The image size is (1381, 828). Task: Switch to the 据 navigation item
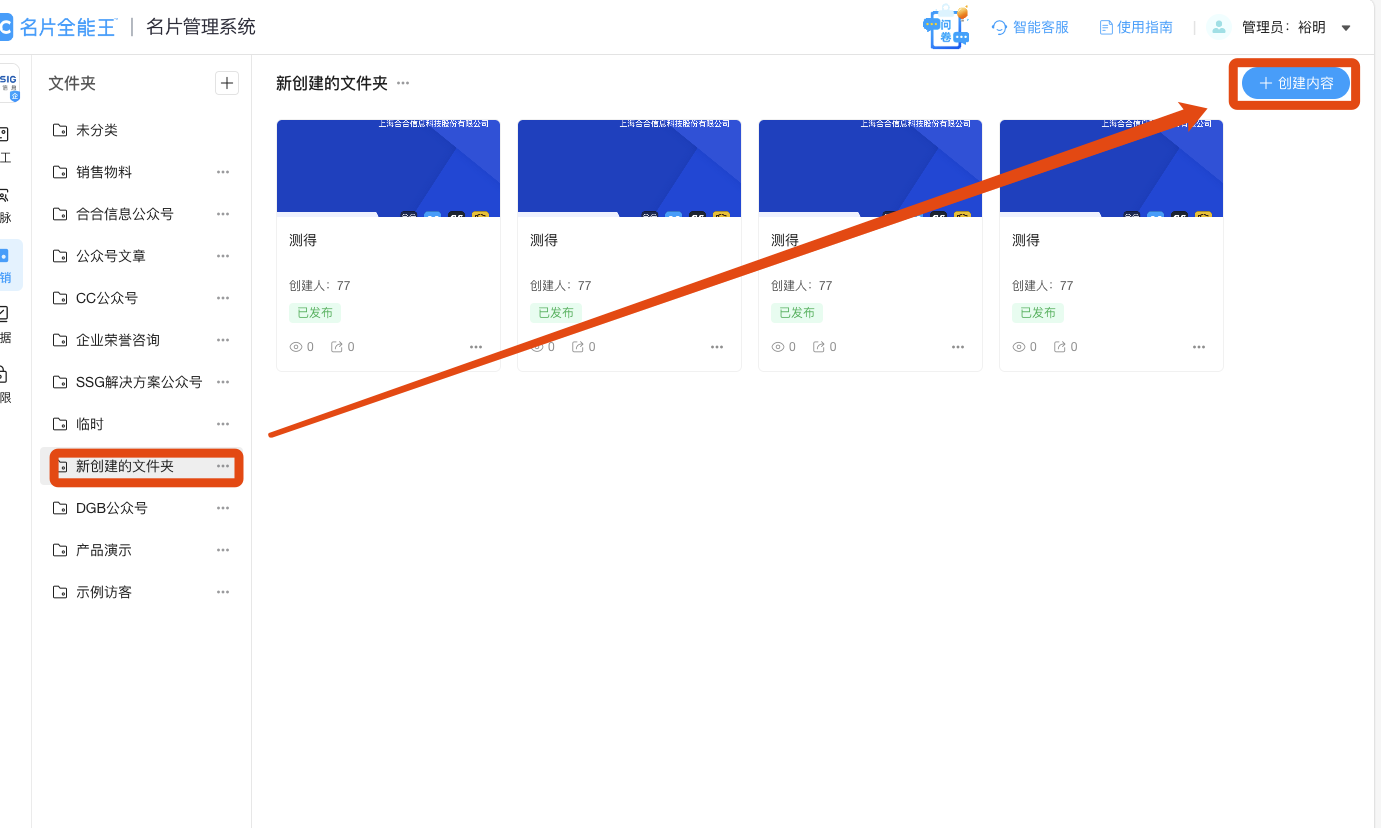click(x=6, y=325)
